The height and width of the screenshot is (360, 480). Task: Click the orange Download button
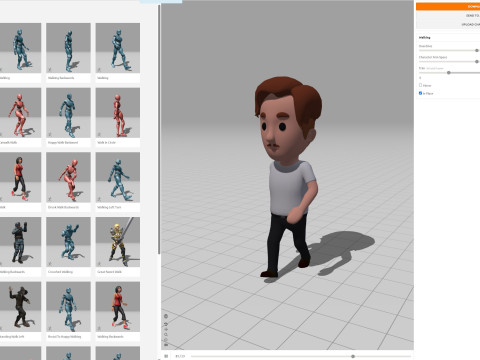(448, 6)
